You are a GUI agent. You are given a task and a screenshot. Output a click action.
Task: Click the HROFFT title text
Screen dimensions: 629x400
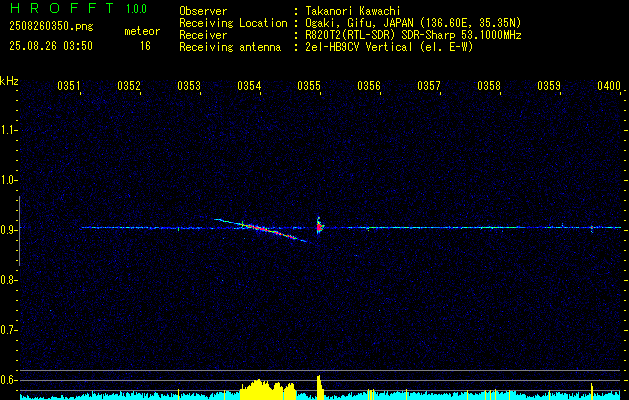(x=61, y=8)
